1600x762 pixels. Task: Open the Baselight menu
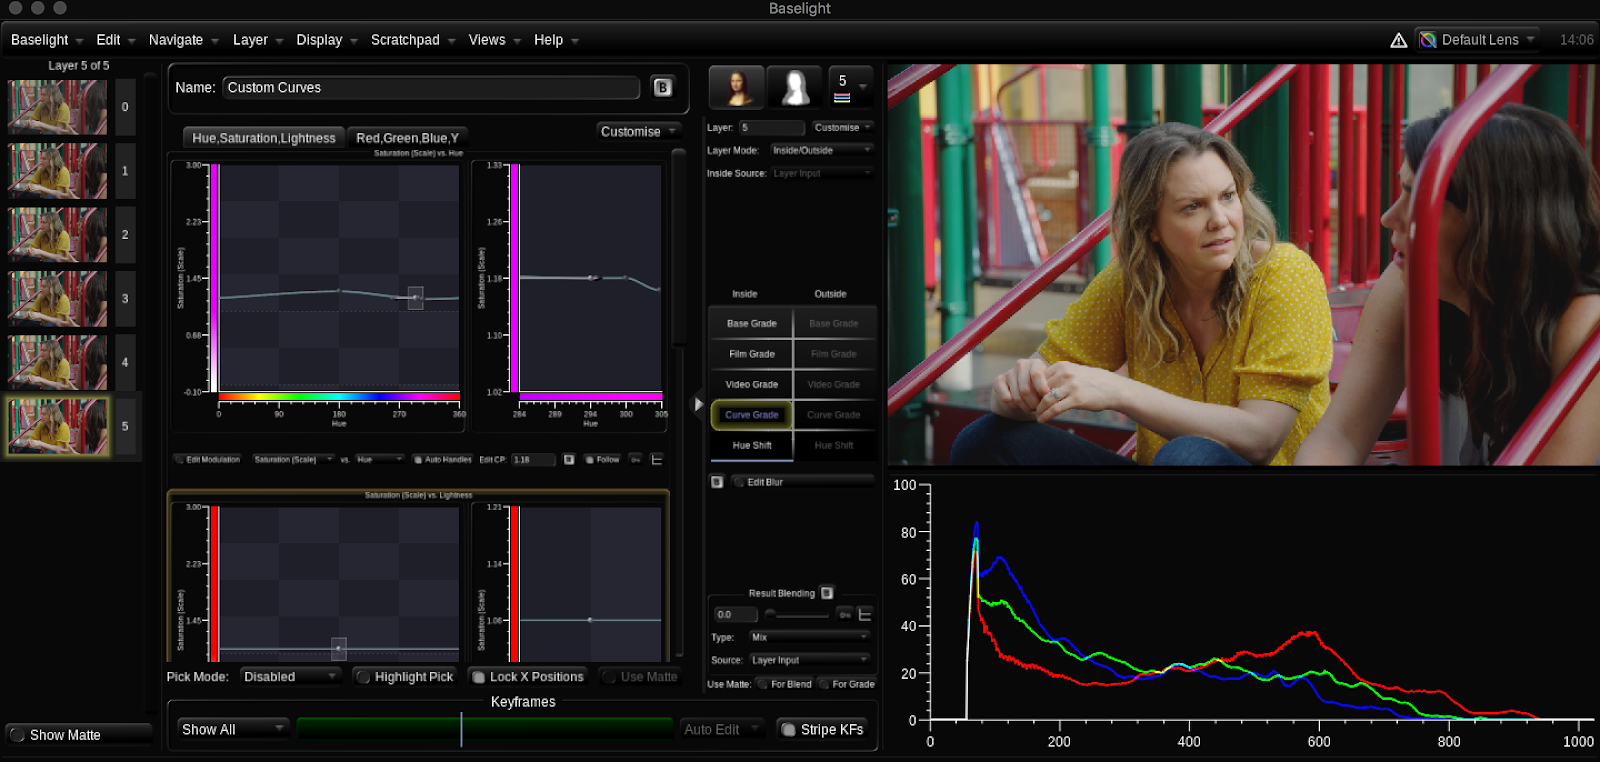tap(47, 40)
